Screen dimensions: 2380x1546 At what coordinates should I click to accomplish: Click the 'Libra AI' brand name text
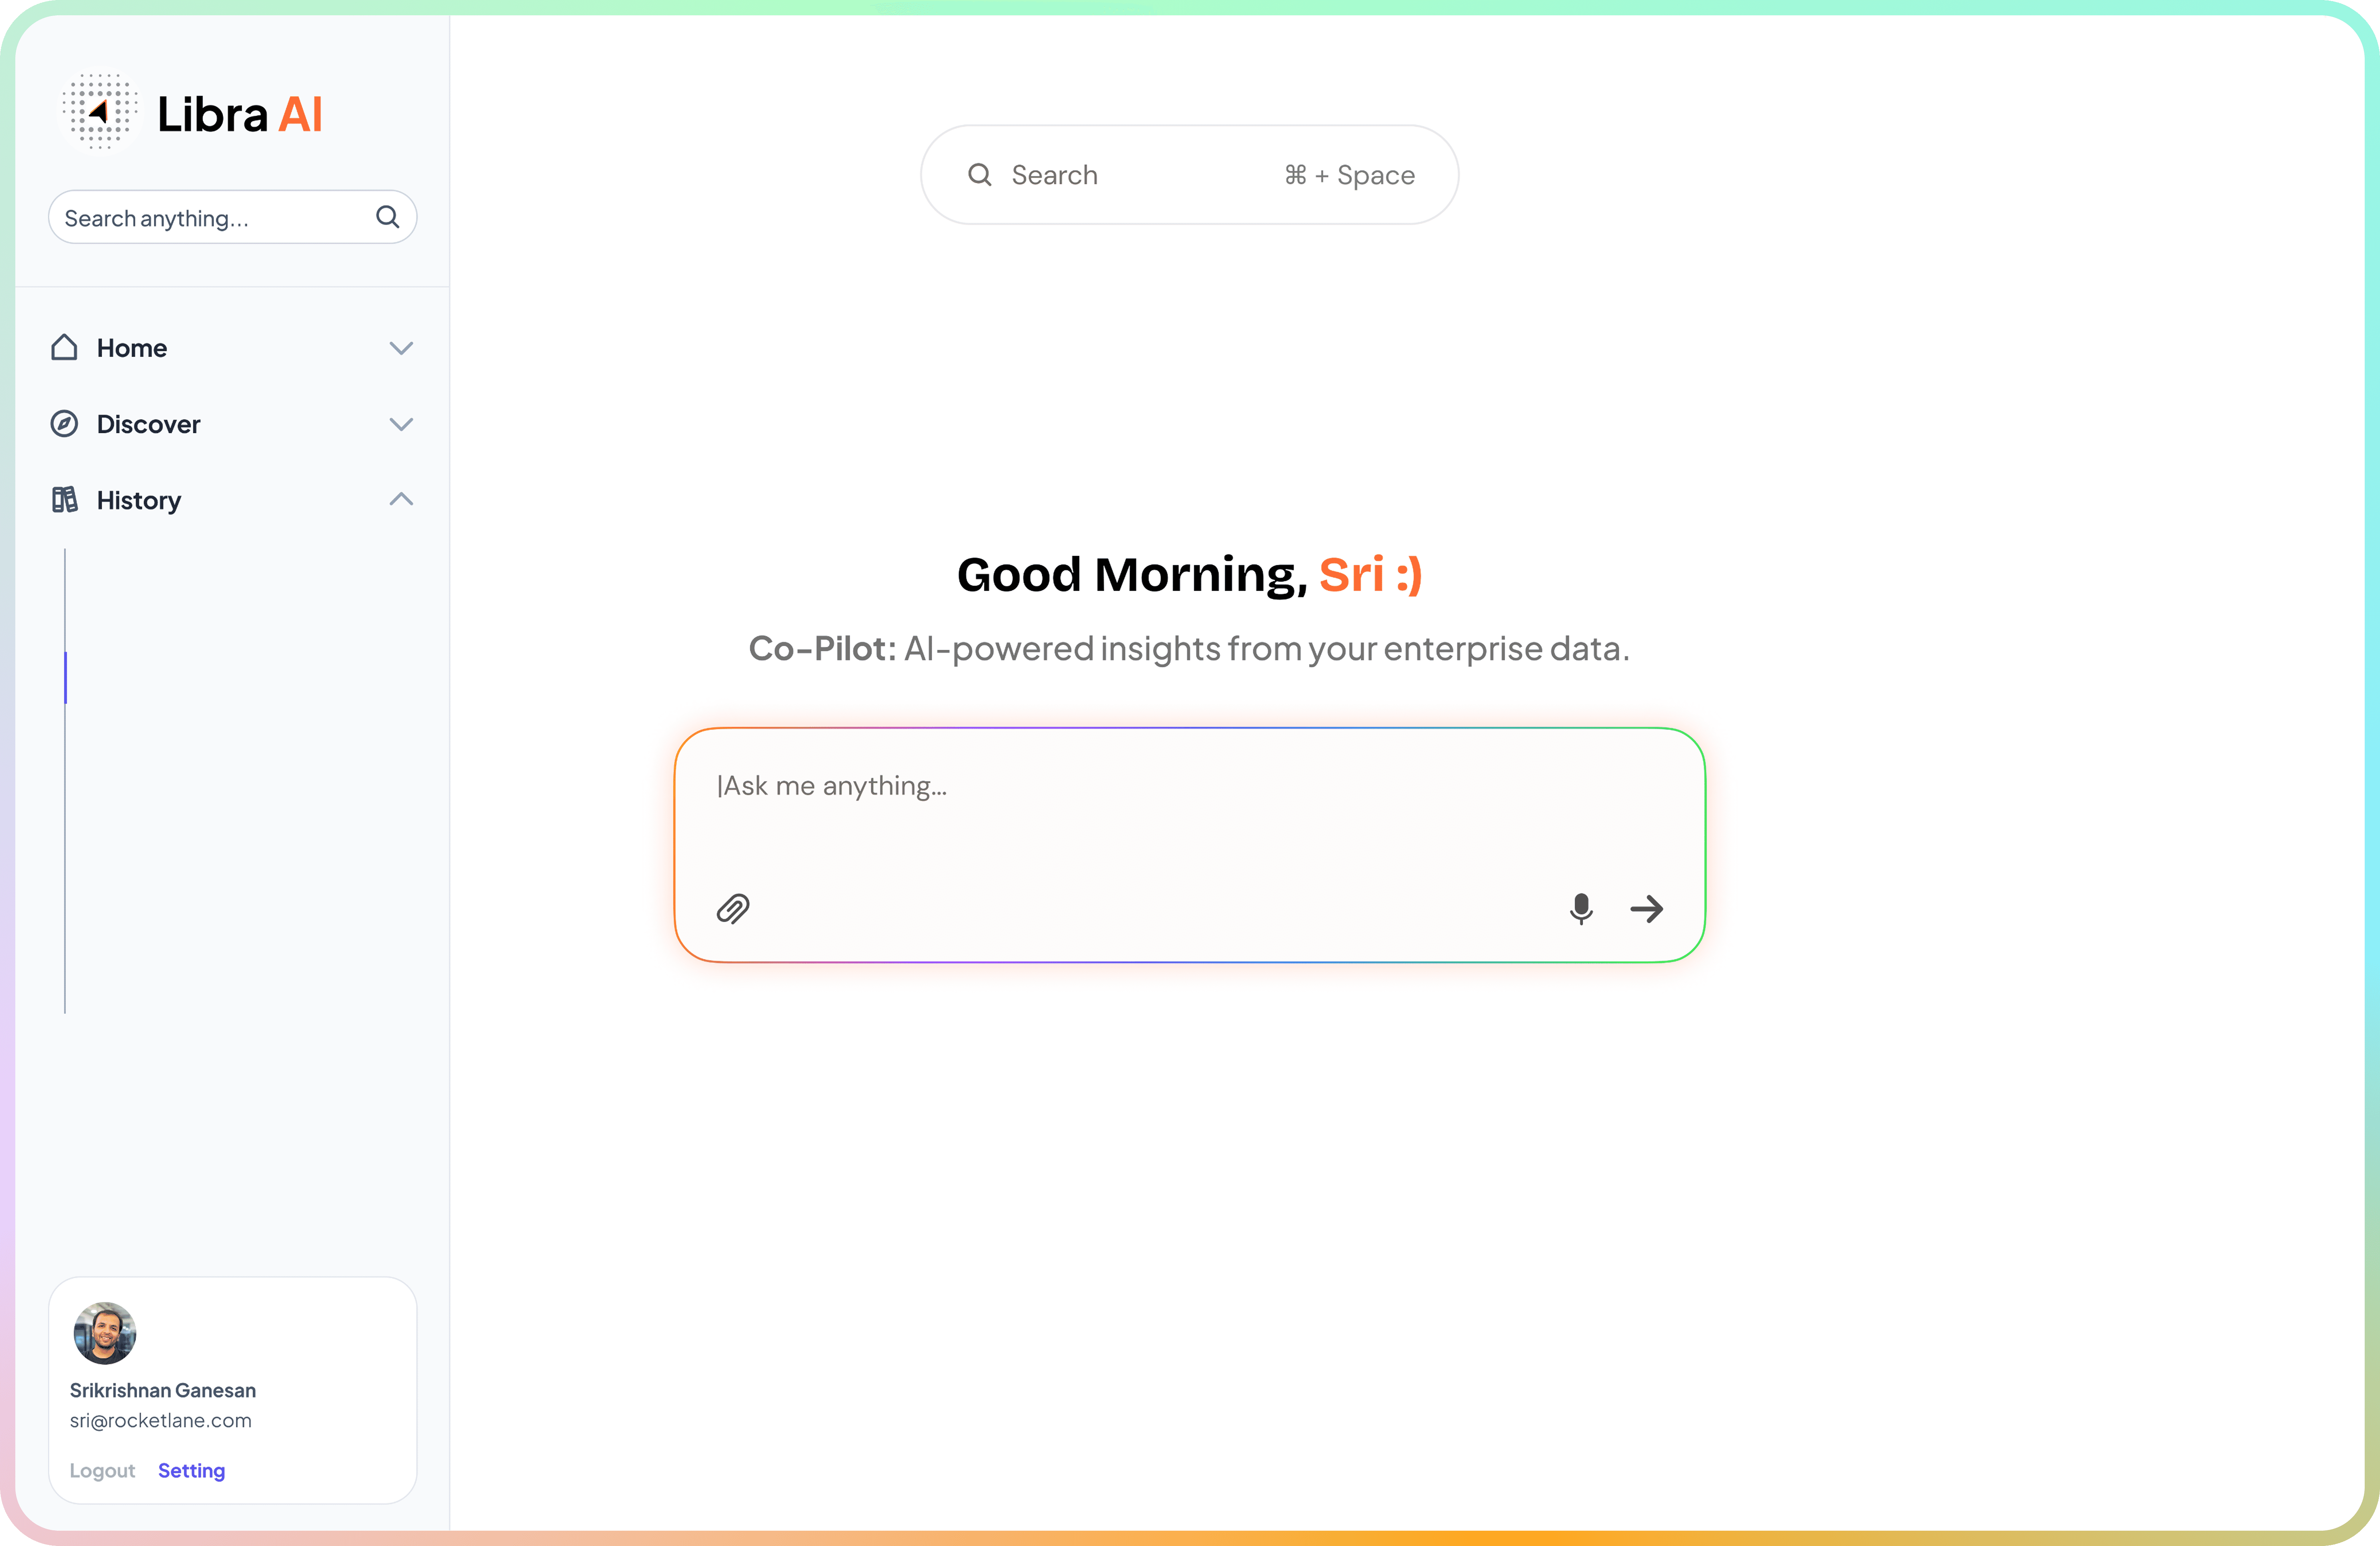[x=240, y=114]
